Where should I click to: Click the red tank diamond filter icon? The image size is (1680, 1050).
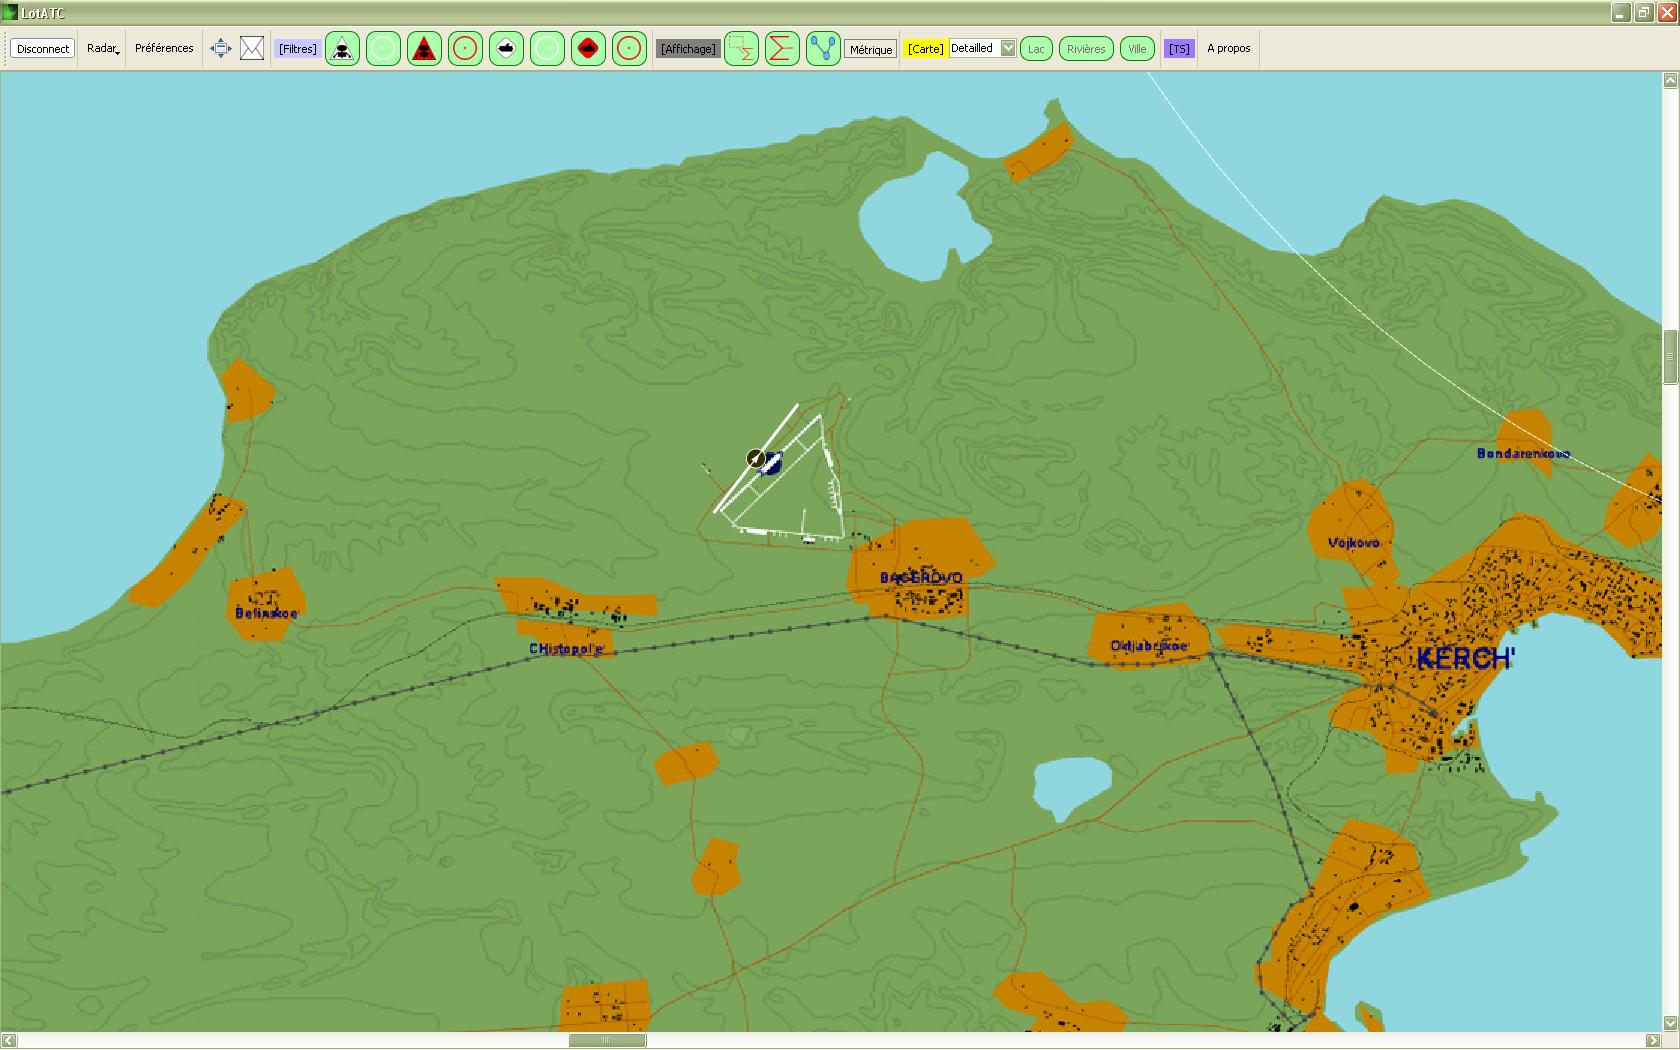click(588, 48)
